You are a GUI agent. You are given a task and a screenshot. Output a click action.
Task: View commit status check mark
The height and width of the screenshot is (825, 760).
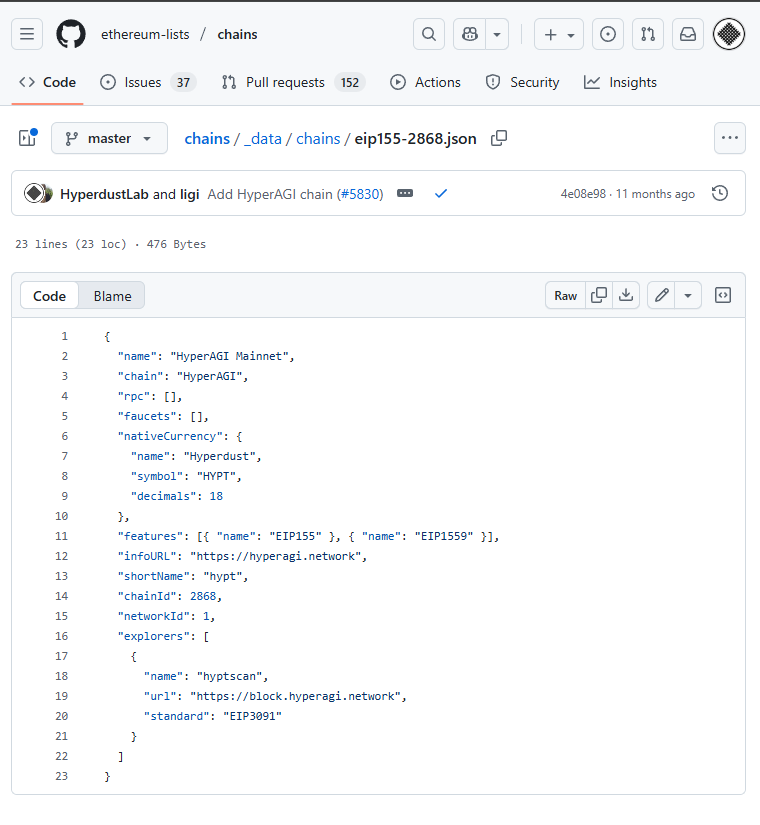[441, 194]
